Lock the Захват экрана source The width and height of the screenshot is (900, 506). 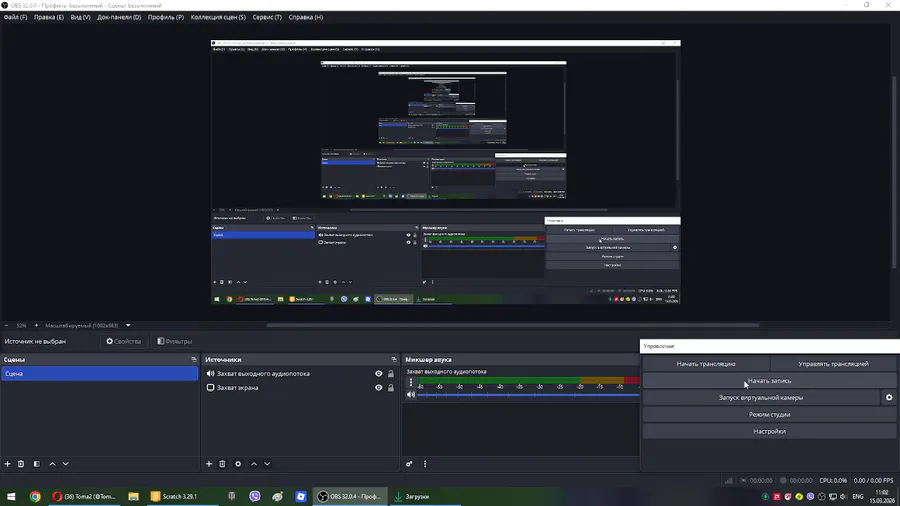coord(391,388)
